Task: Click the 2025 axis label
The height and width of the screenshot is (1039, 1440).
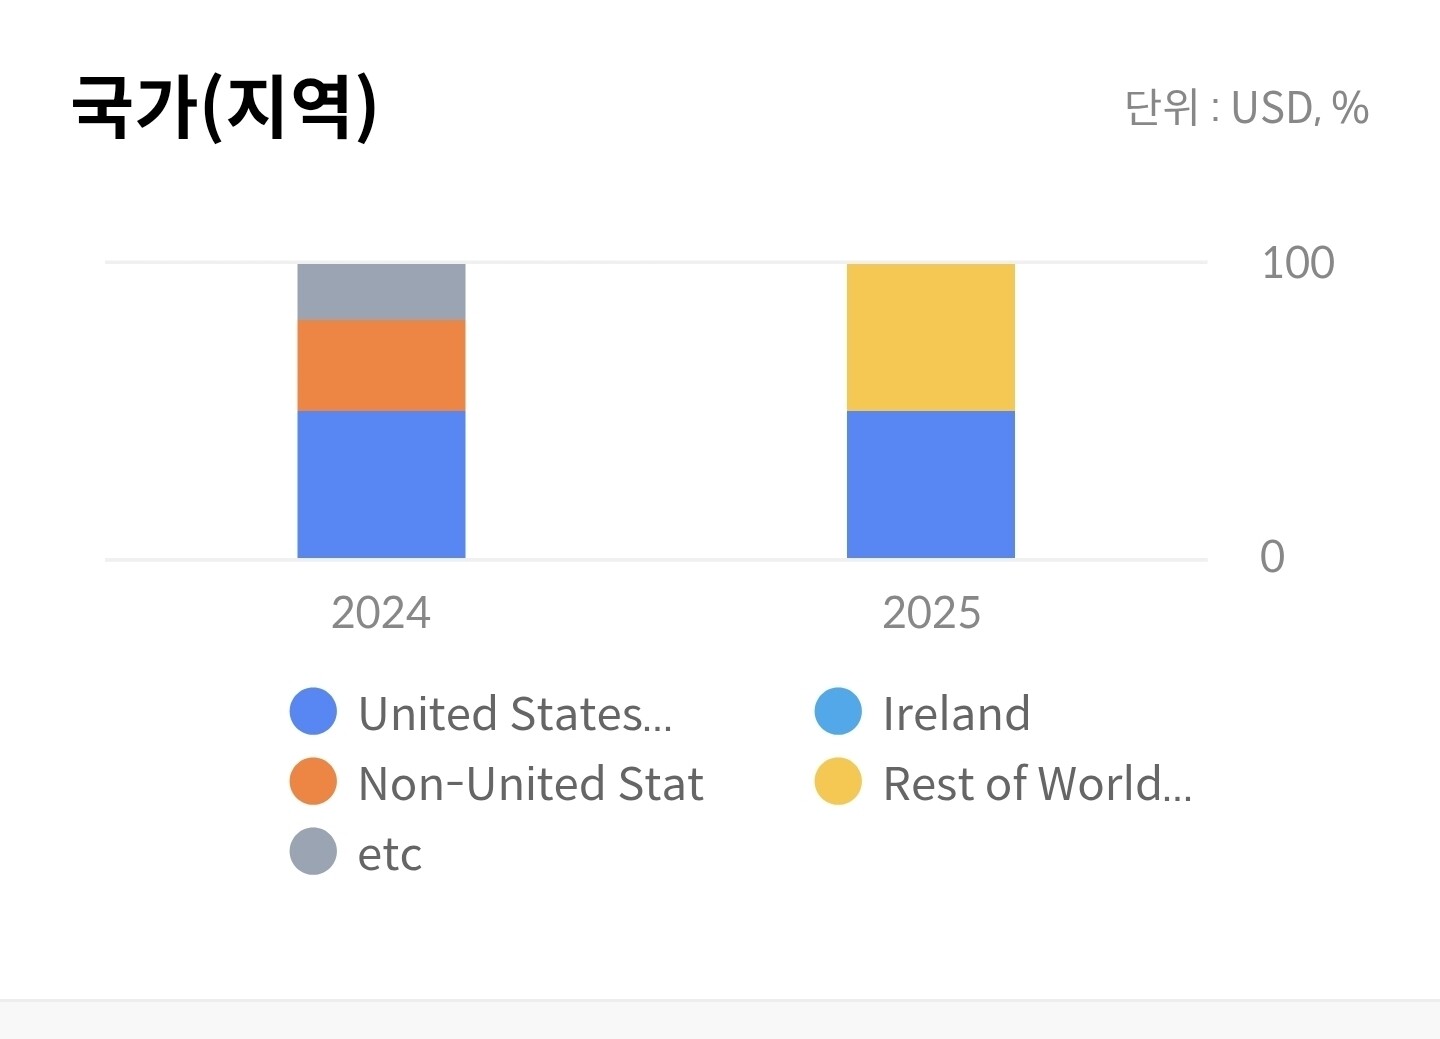Action: pyautogui.click(x=932, y=613)
